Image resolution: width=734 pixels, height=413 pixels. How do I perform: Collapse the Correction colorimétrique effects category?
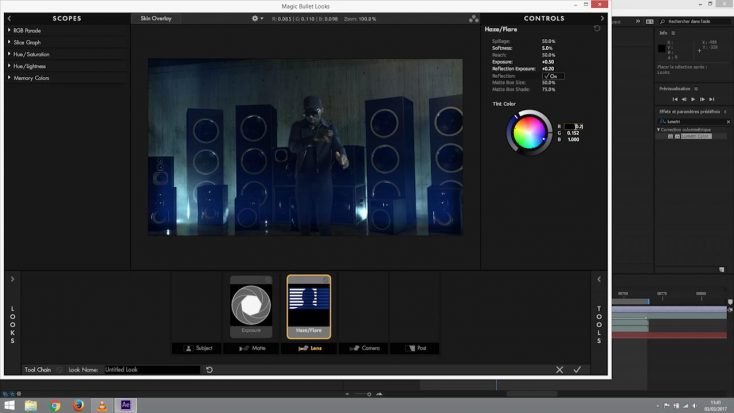(x=658, y=130)
